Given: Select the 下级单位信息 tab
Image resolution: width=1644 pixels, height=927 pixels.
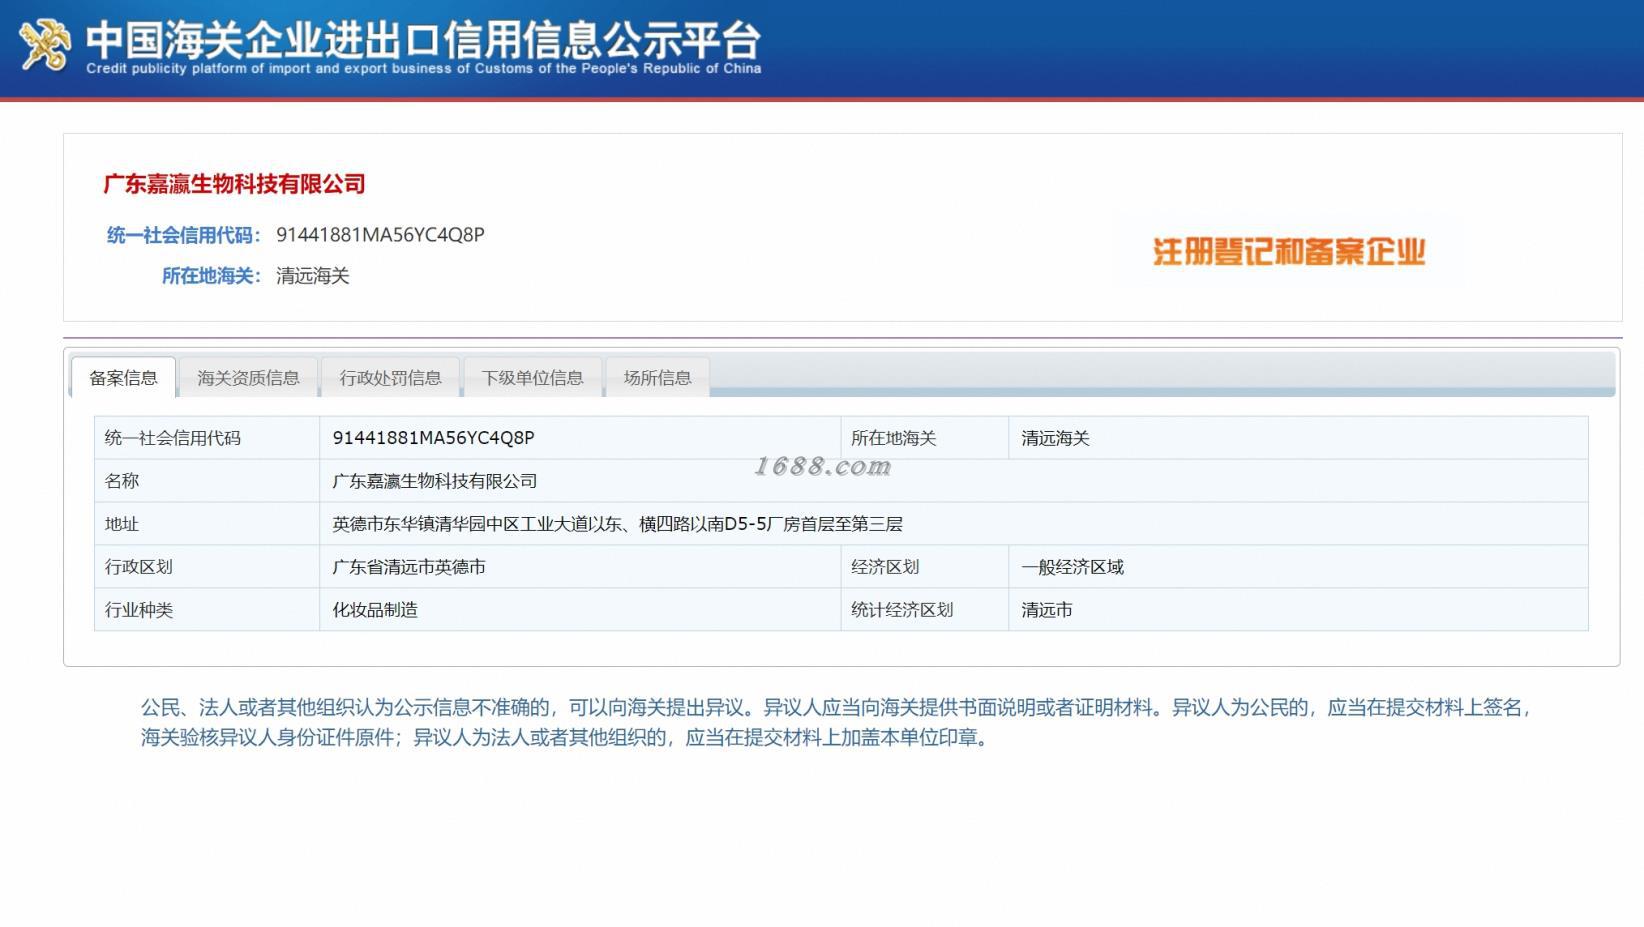Looking at the screenshot, I should (x=532, y=378).
